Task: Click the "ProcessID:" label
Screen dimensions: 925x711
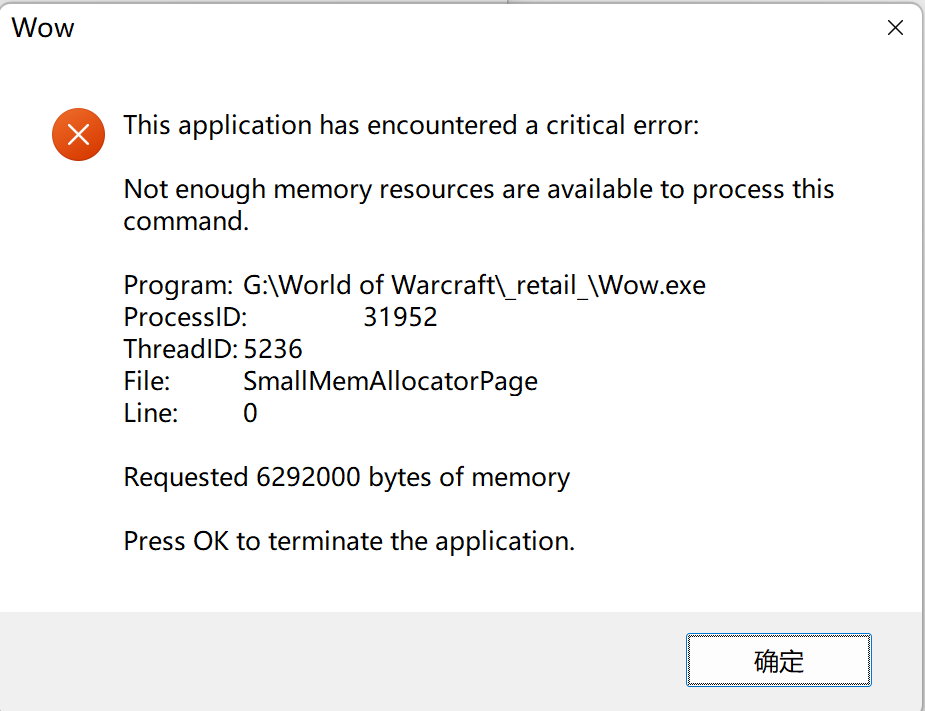Action: pos(185,318)
